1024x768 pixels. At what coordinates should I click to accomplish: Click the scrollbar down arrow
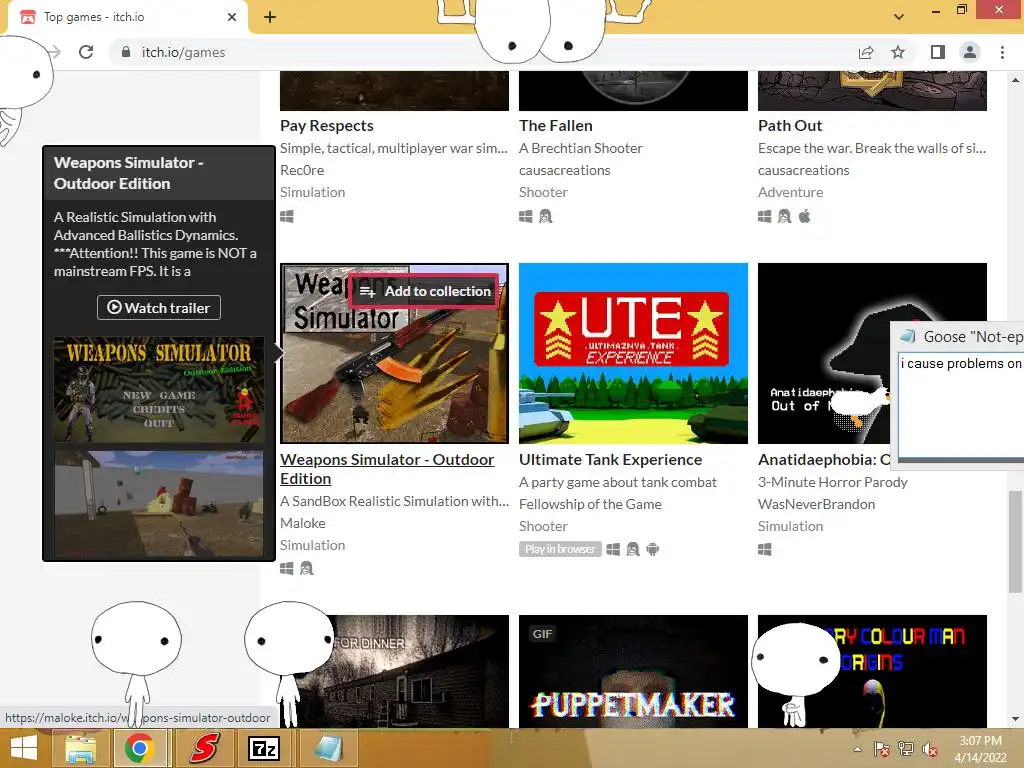pos(1015,719)
